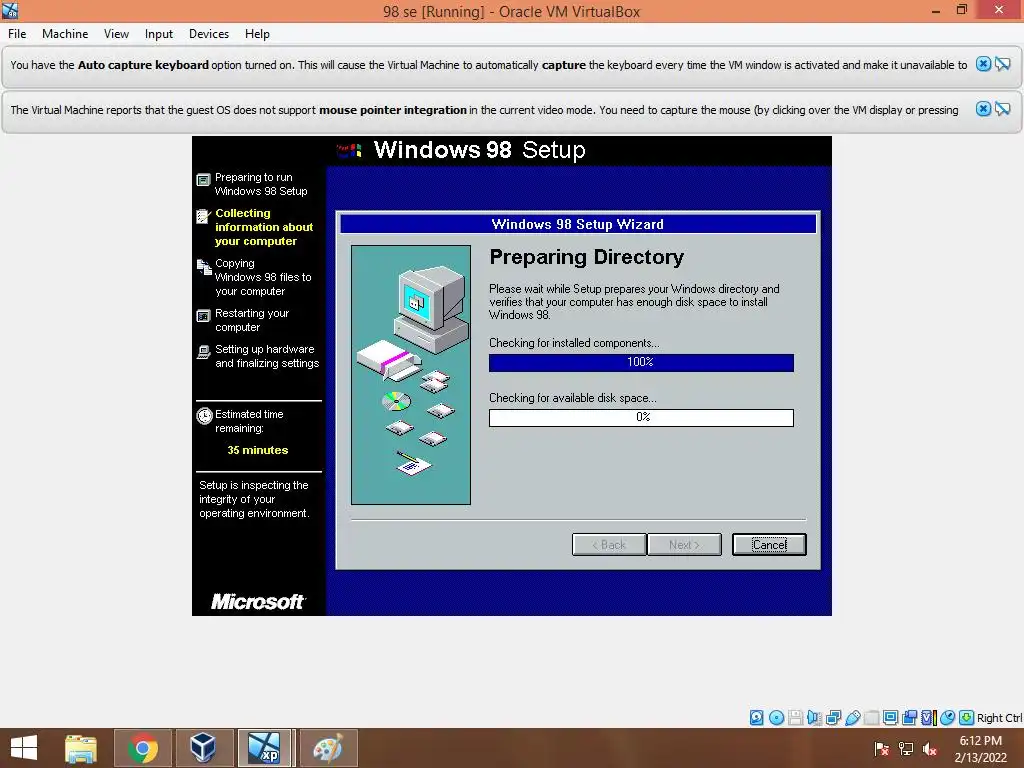Click the Restarting your computer step icon

point(204,316)
